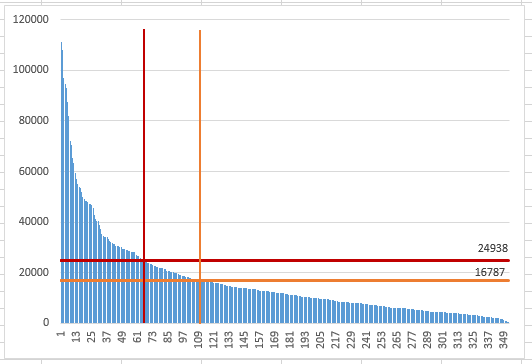The image size is (532, 364).
Task: Select the 0 axis label
Action: point(46,322)
